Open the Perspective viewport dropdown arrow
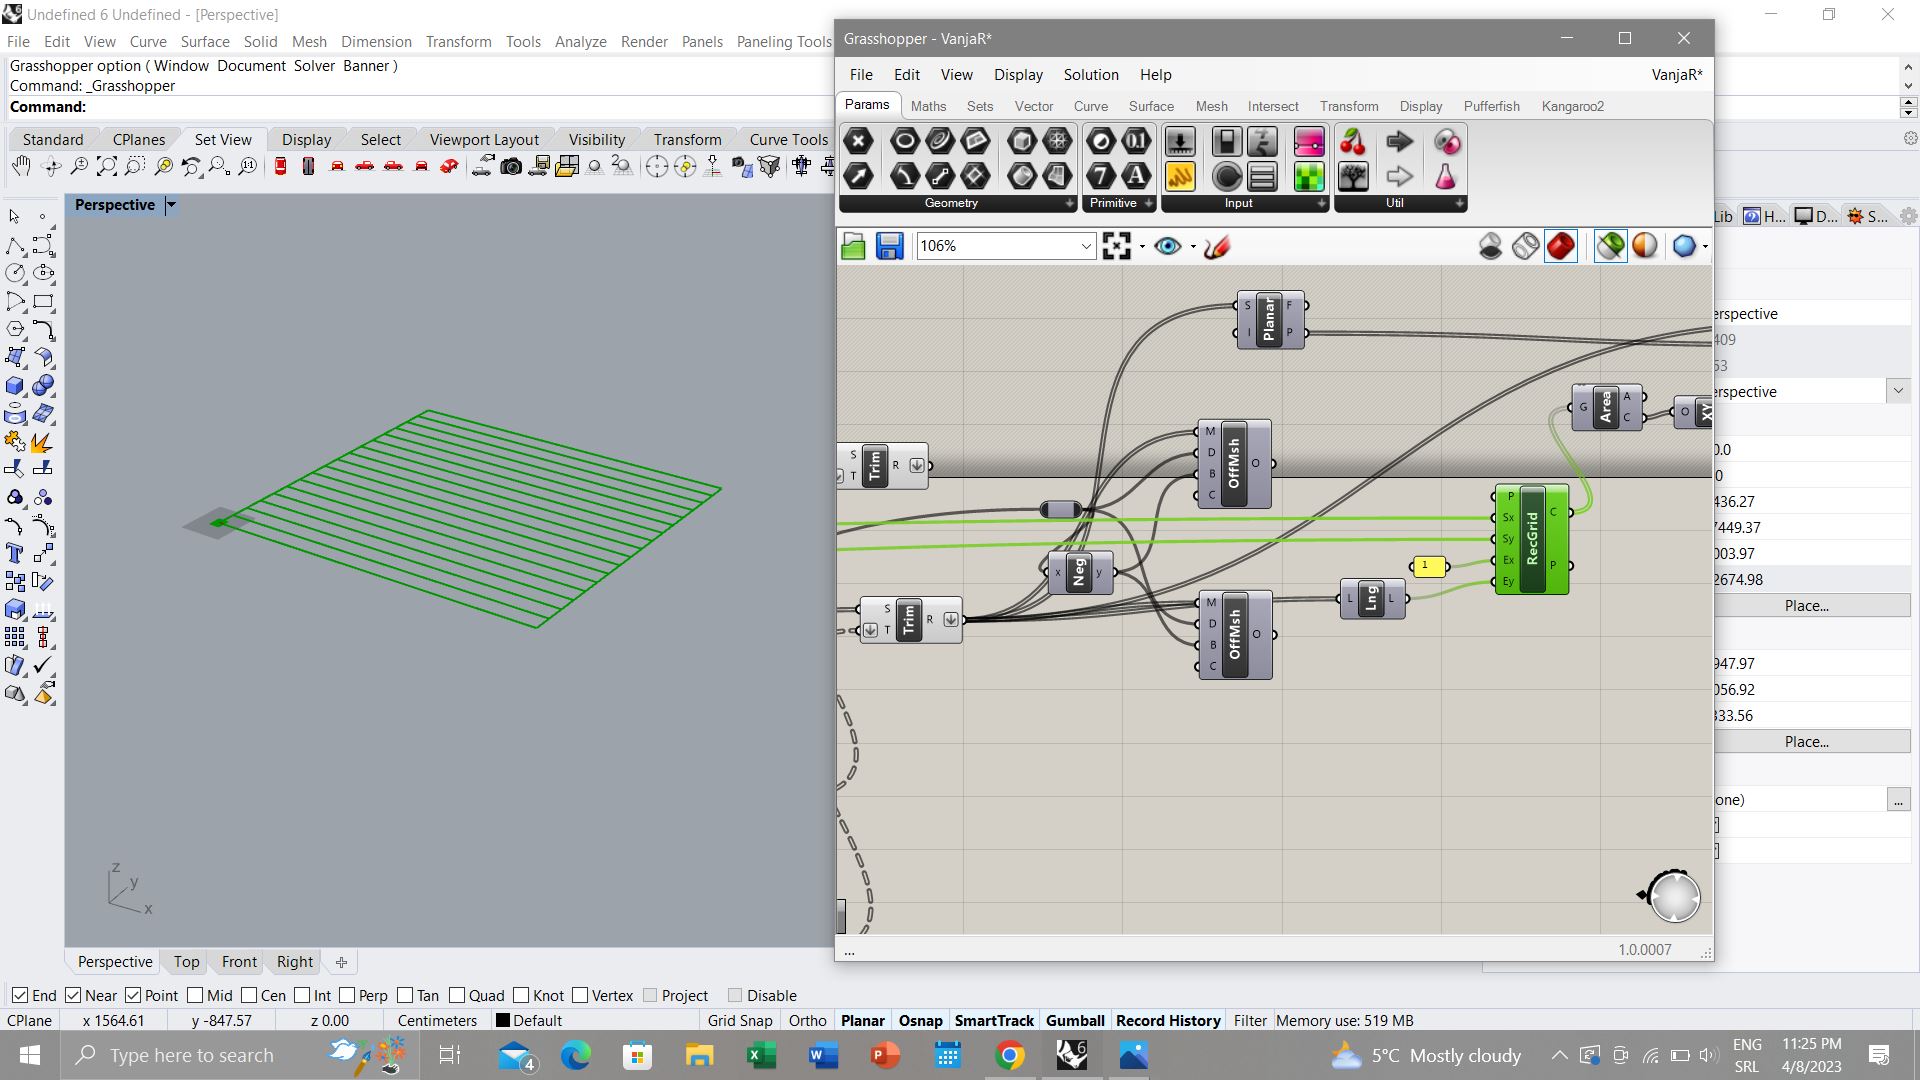This screenshot has width=1920, height=1080. 171,205
